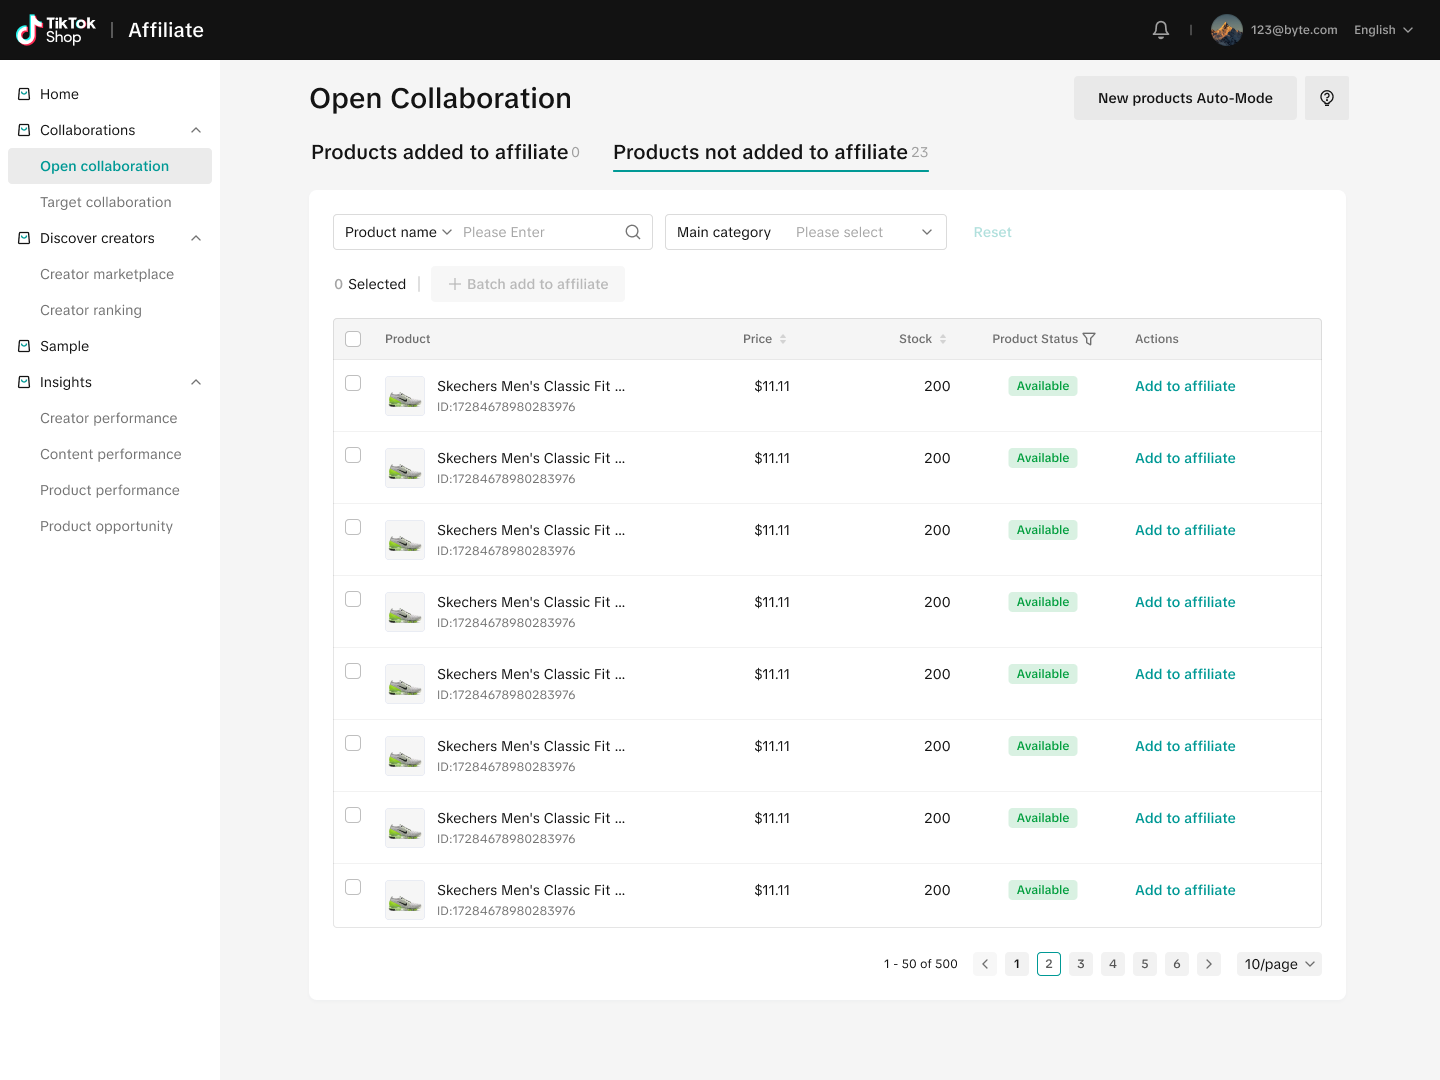Click the Actions column header
1440x1080 pixels.
tap(1157, 339)
